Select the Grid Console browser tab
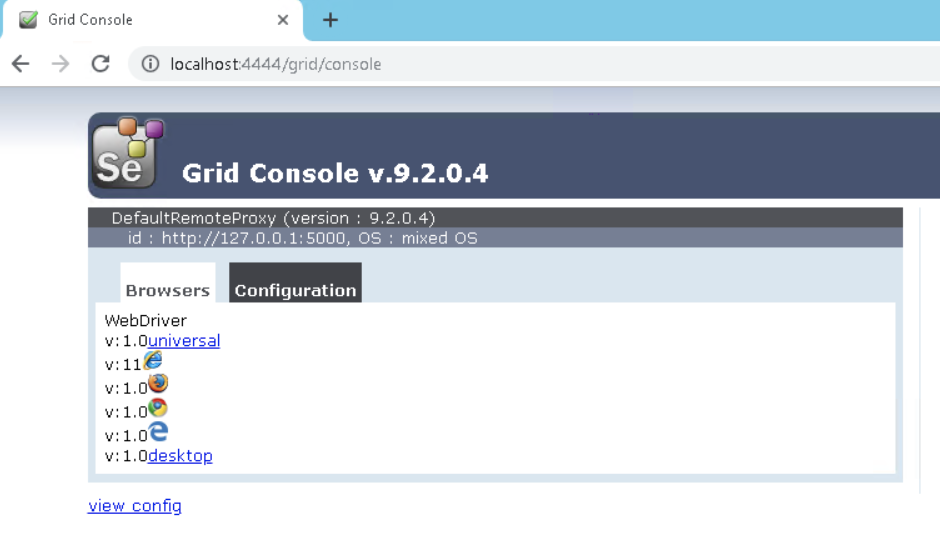Viewport: 940px width, 536px height. (153, 20)
